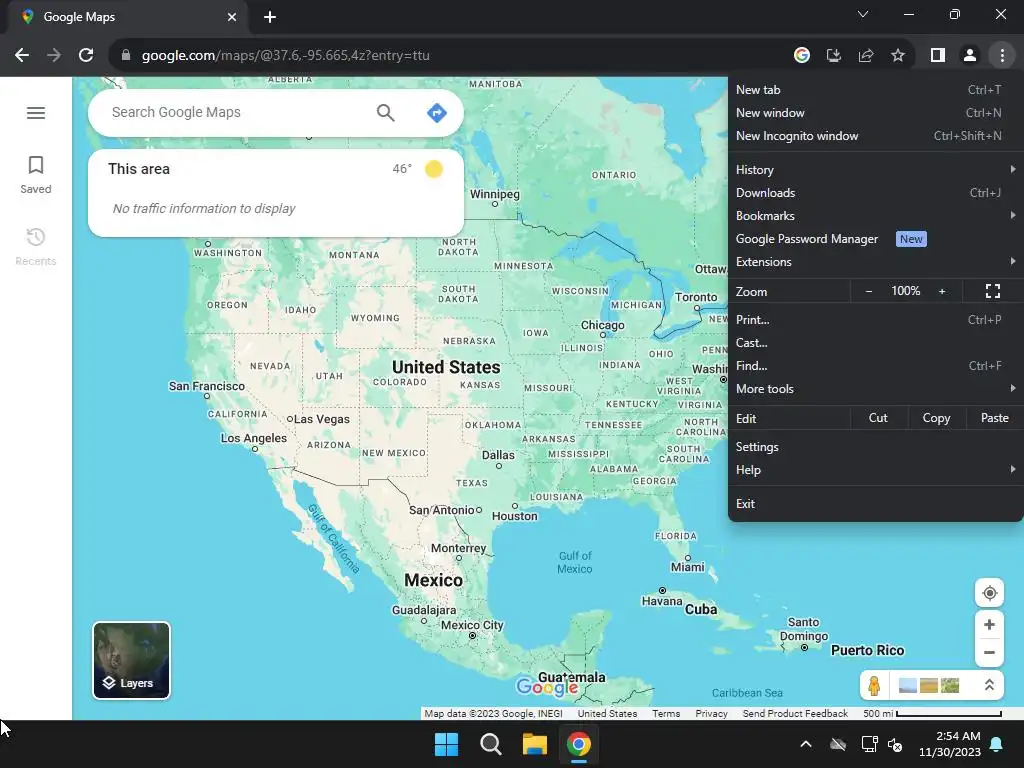1024x768 pixels.
Task: Click the search magnifier in Maps
Action: [385, 113]
